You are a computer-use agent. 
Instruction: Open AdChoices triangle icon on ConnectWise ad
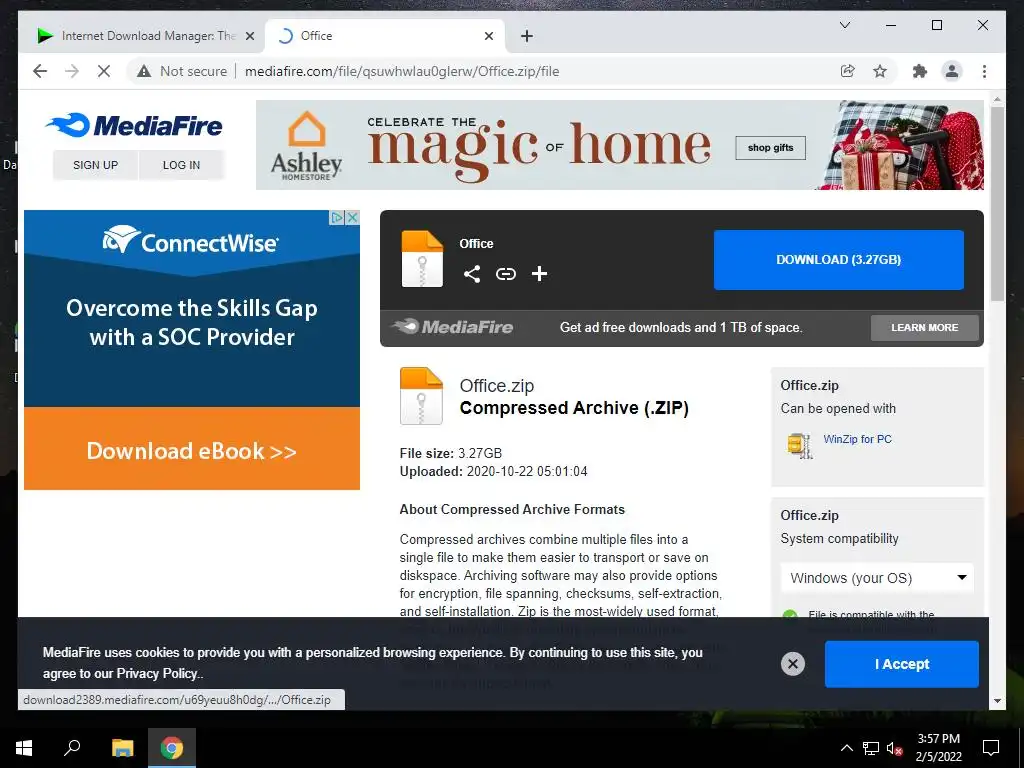click(337, 217)
